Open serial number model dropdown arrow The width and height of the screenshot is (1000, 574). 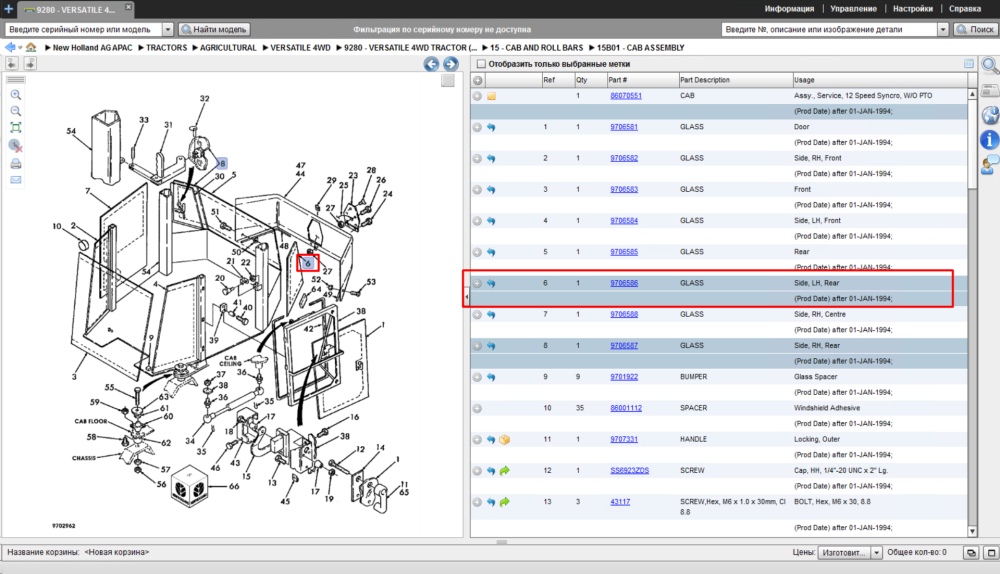[168, 29]
